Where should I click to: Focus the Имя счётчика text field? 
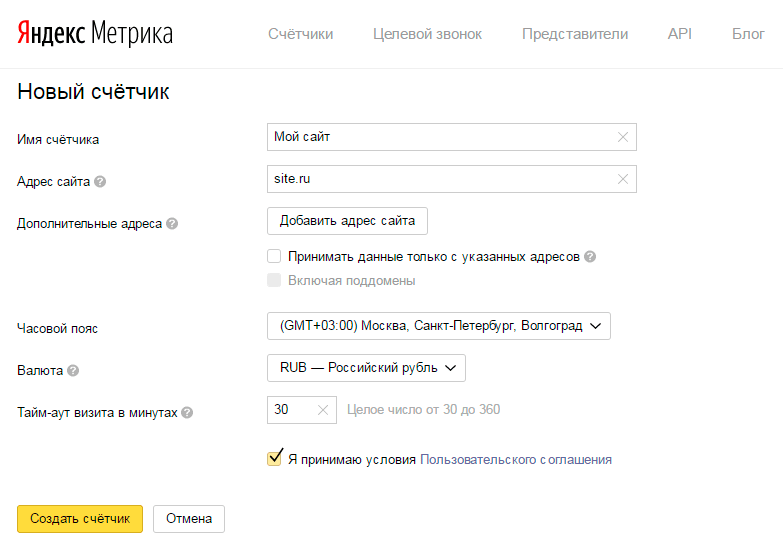451,137
